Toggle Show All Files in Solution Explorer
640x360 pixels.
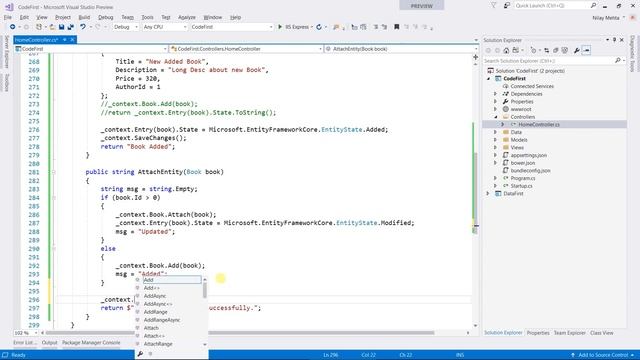point(565,50)
